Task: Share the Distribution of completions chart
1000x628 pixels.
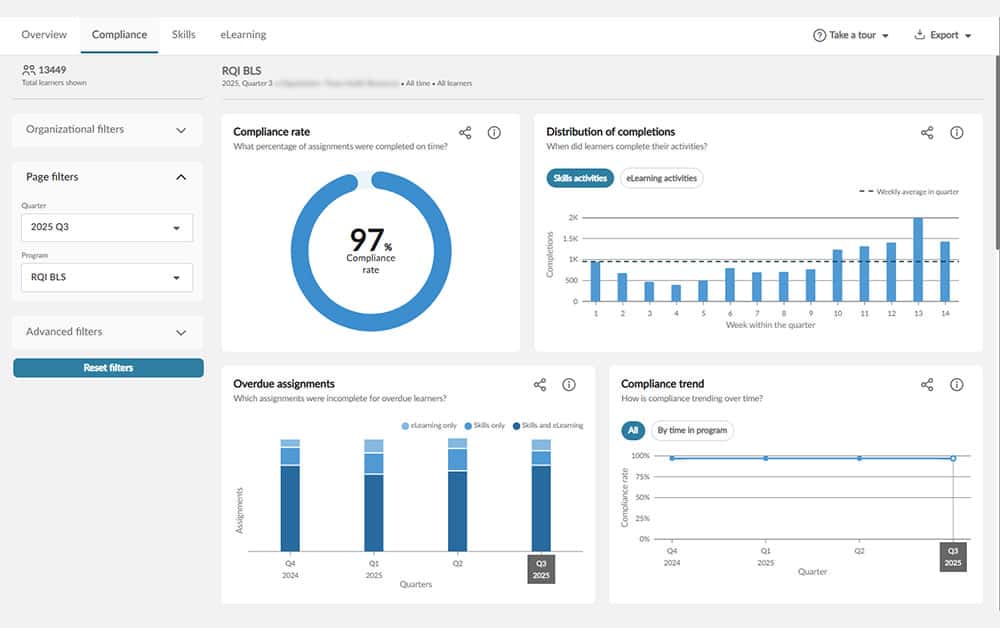Action: [927, 133]
